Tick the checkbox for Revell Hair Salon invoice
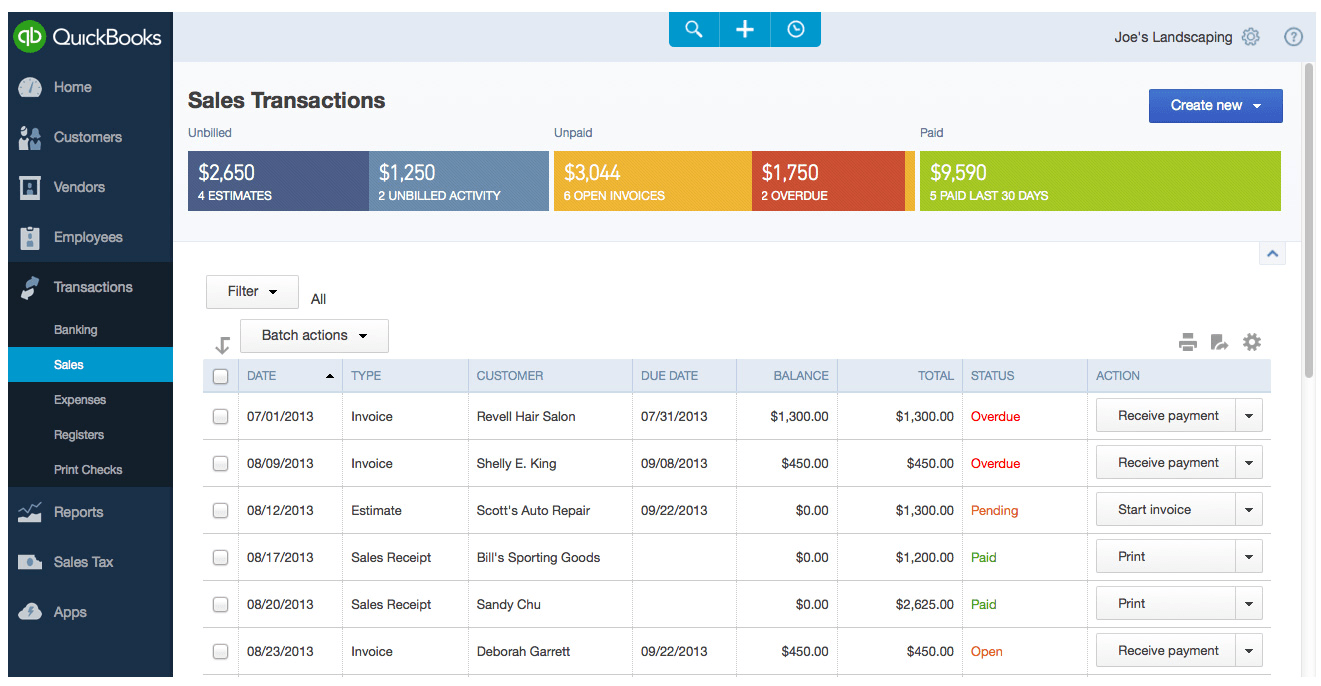1321x686 pixels. click(x=221, y=417)
